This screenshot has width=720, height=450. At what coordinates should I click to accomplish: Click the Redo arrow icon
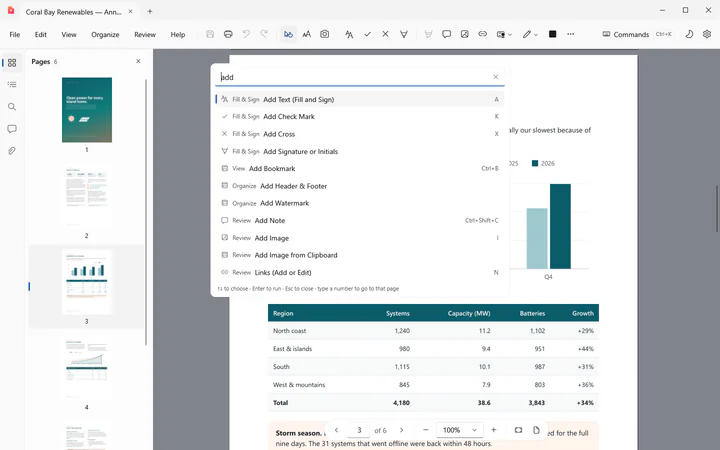(264, 34)
